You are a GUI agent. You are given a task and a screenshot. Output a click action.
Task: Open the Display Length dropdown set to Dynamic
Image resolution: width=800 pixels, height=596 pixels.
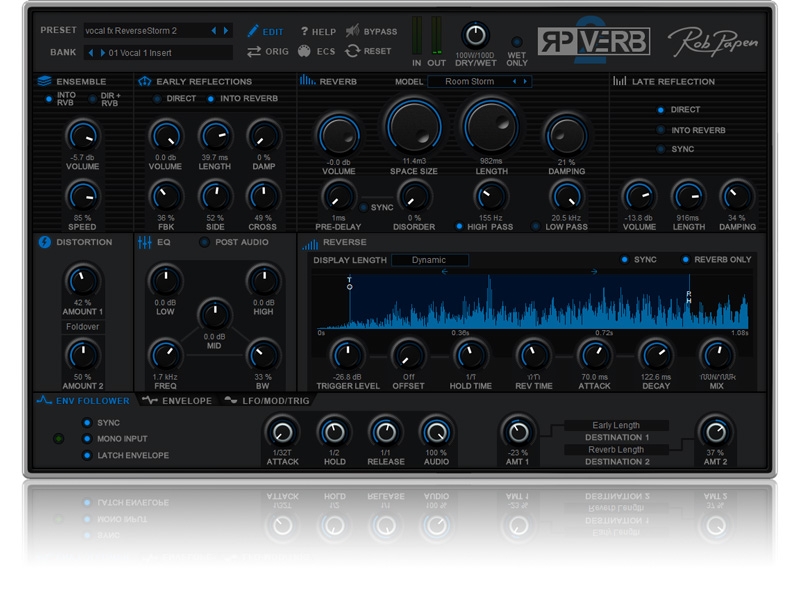point(430,260)
